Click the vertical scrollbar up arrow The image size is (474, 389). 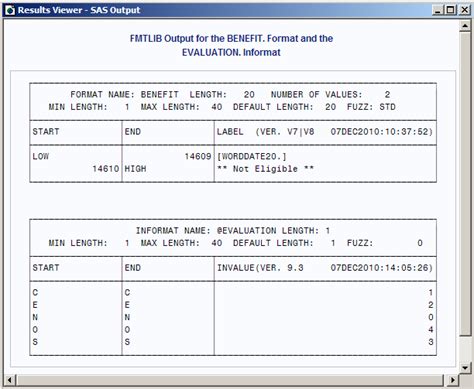[x=465, y=25]
